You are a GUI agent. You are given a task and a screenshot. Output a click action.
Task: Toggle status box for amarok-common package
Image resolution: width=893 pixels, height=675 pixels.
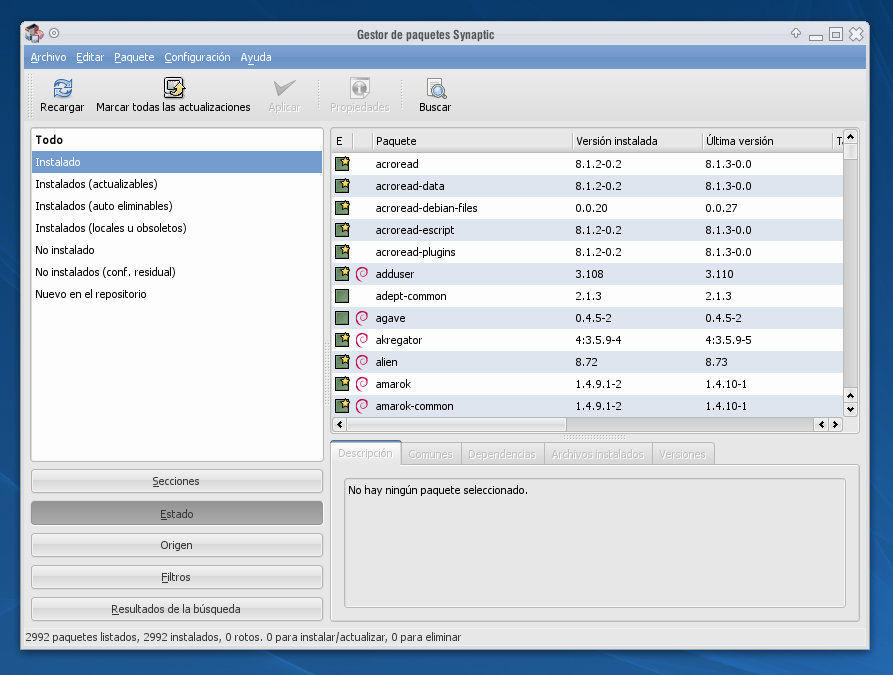coord(342,406)
